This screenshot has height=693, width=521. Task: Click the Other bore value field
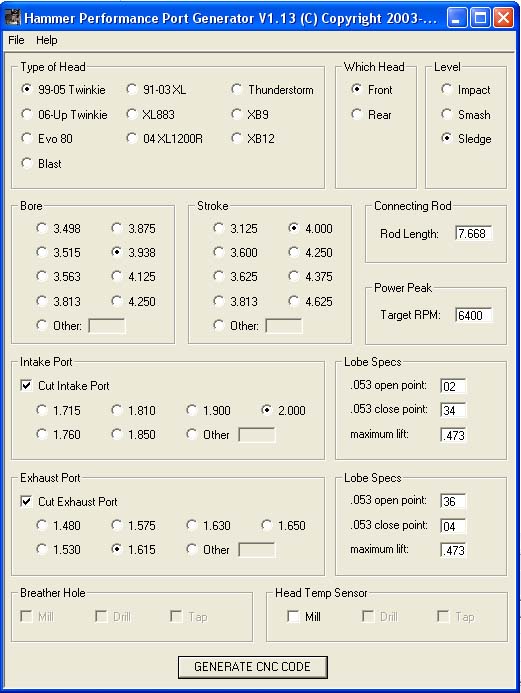(107, 326)
